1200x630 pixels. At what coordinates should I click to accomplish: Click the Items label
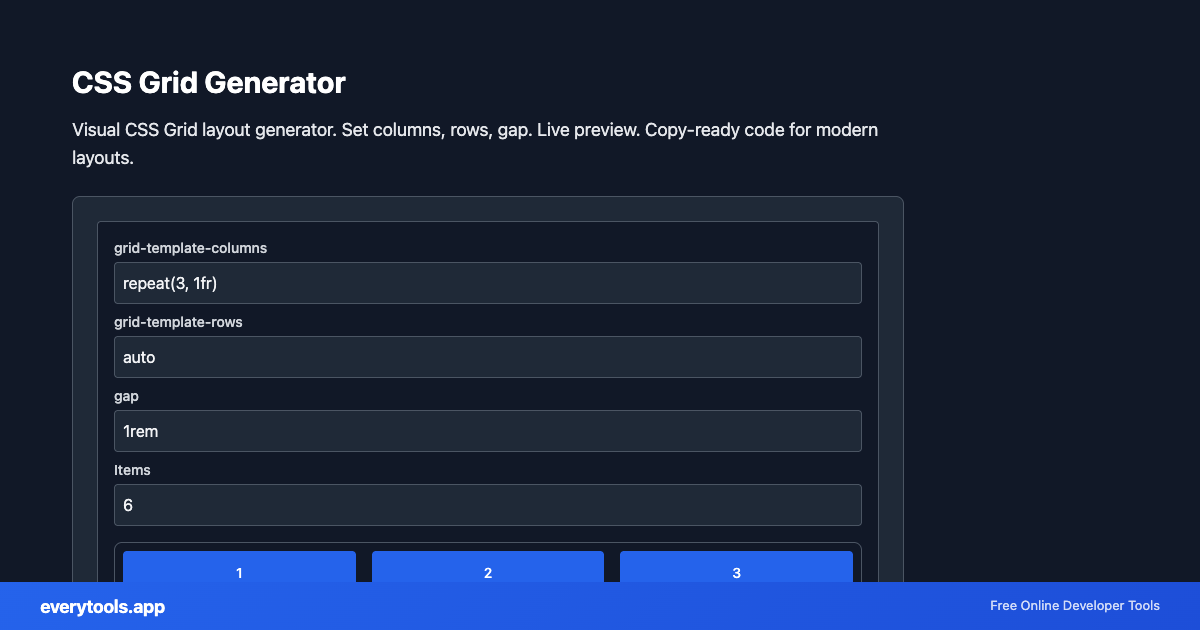[x=133, y=470]
